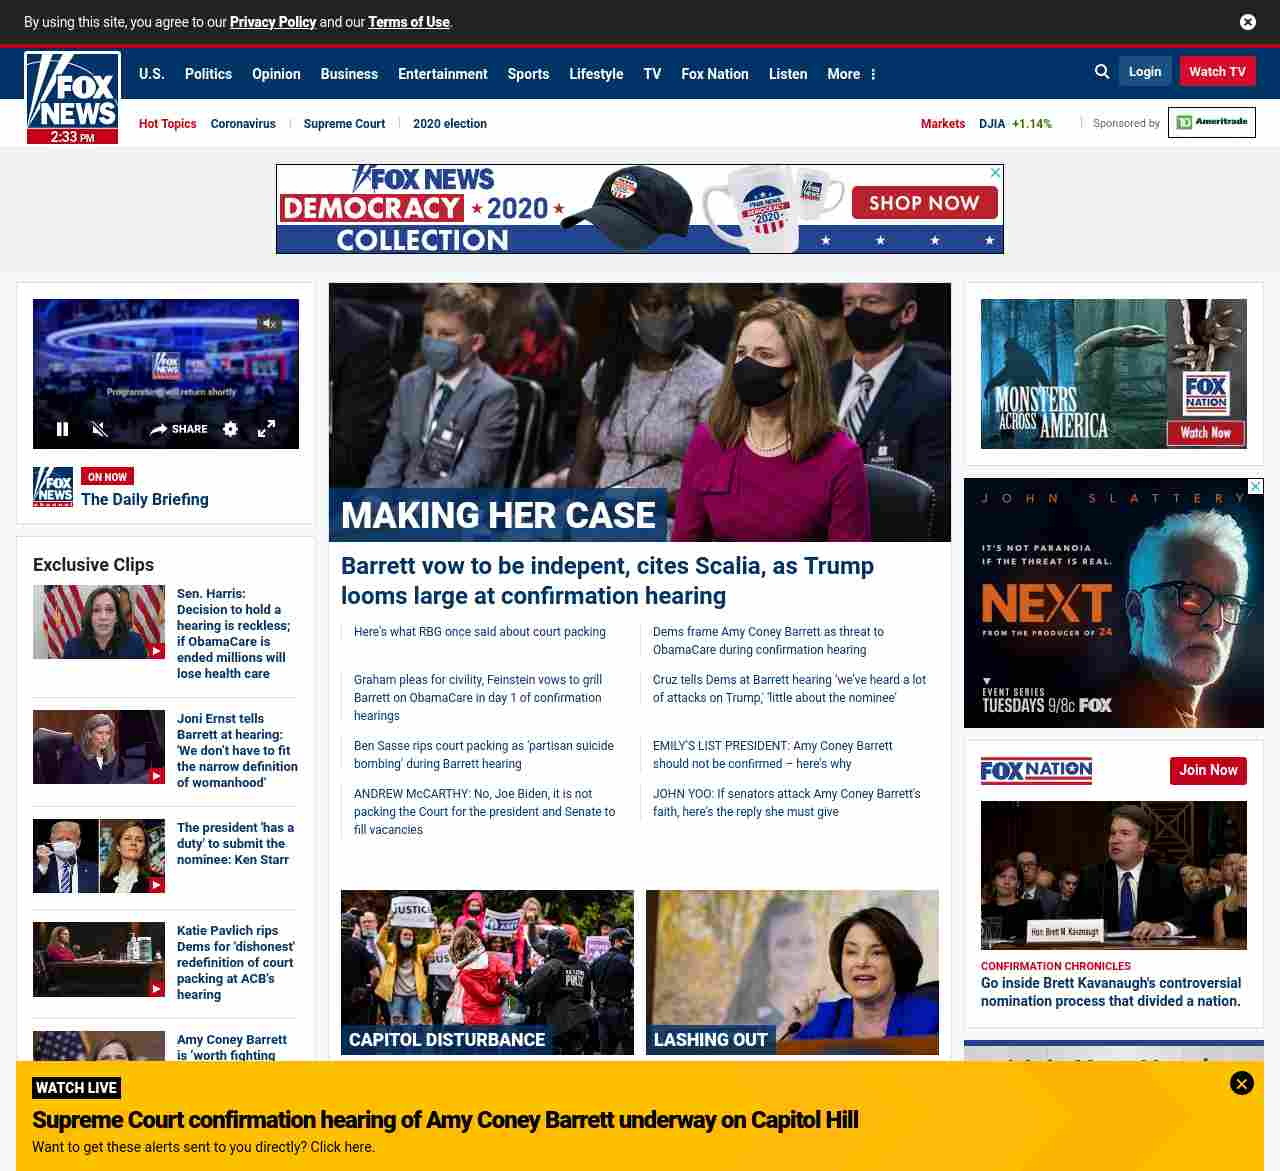Image resolution: width=1280 pixels, height=1171 pixels.
Task: Click the Fox News logo
Action: click(x=72, y=92)
